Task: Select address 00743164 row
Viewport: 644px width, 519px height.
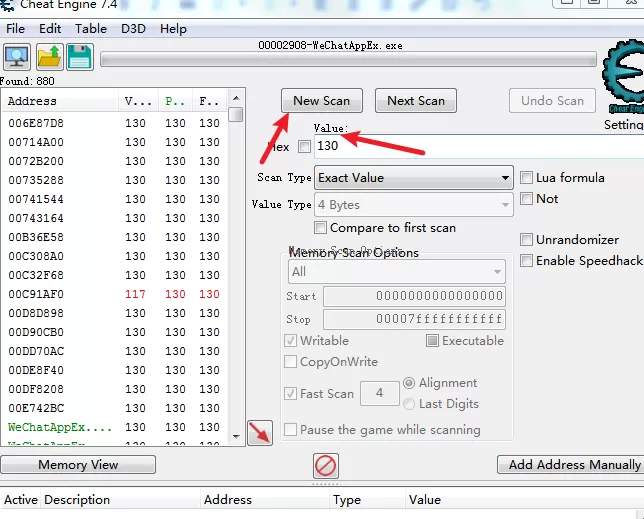Action: pos(115,218)
